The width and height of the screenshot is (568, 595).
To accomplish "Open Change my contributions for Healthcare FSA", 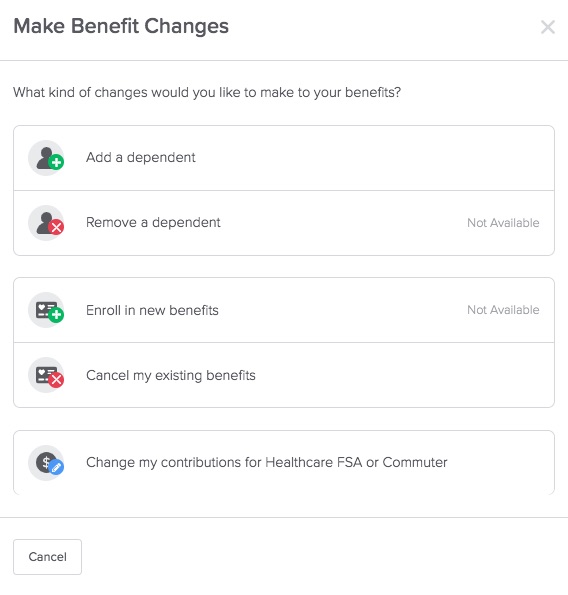I will 284,463.
